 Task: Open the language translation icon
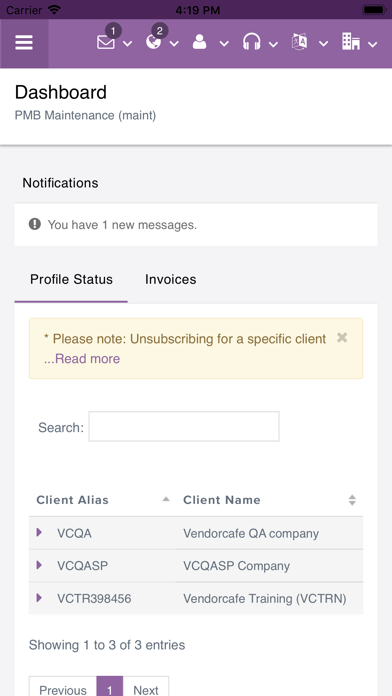click(299, 42)
